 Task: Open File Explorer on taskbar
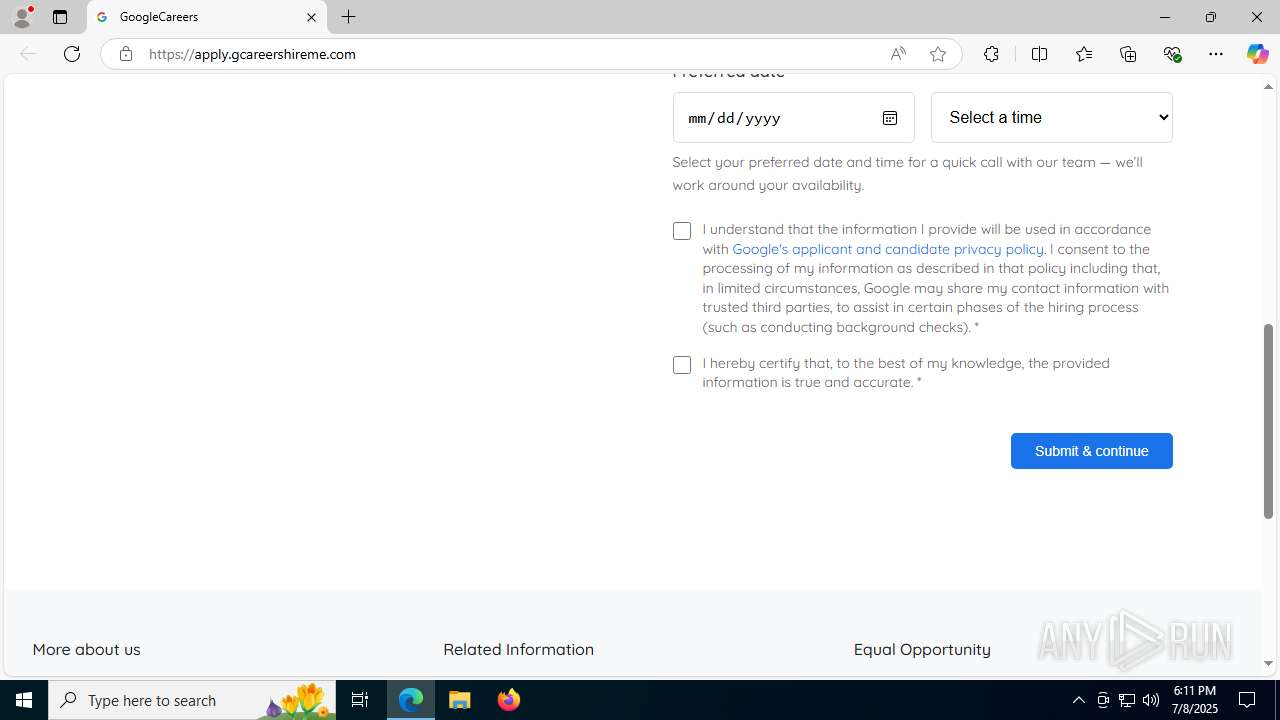pyautogui.click(x=460, y=700)
